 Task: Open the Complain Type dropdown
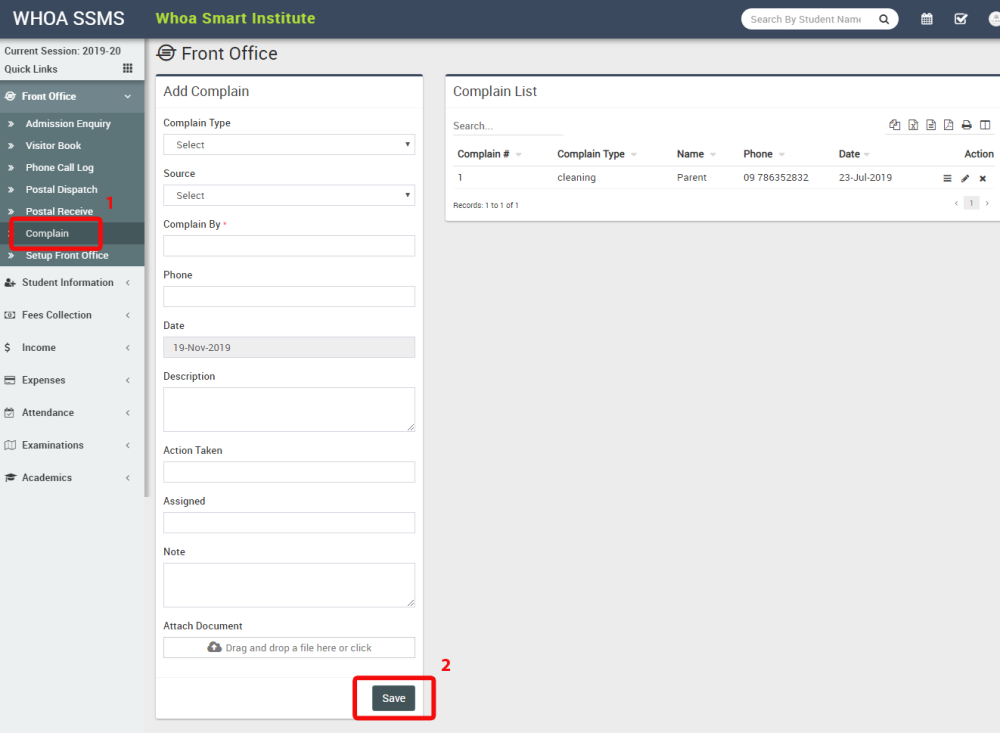tap(289, 145)
